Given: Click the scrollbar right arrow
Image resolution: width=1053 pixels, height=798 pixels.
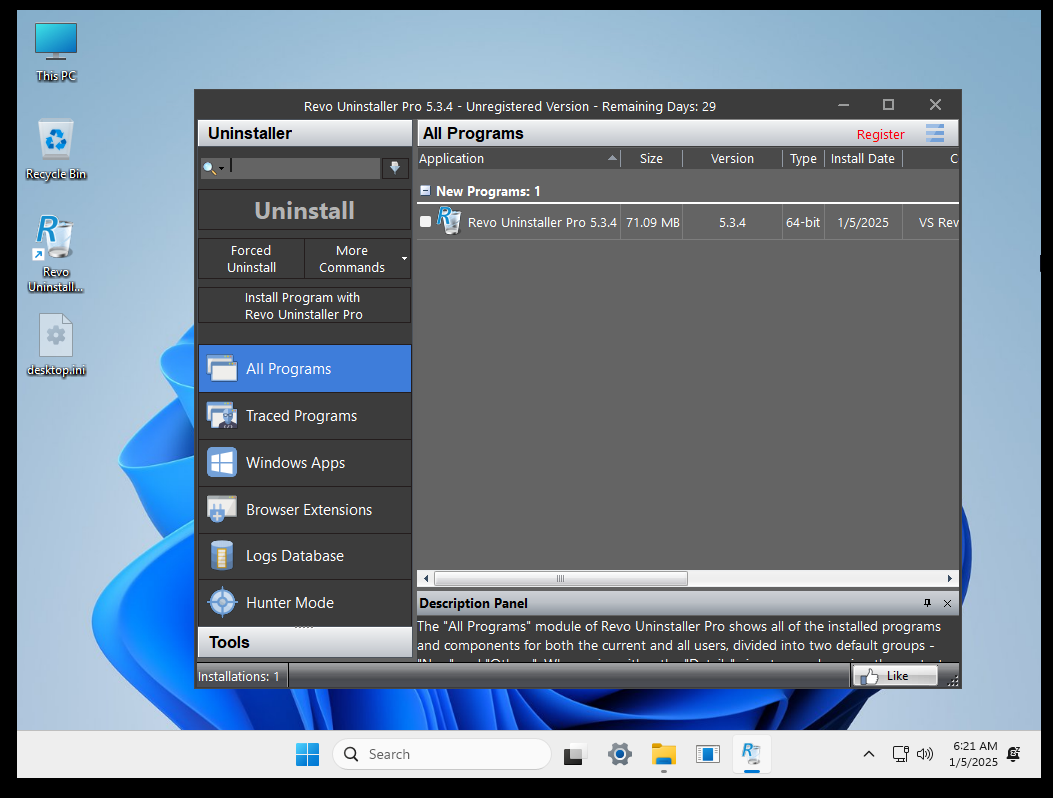Looking at the screenshot, I should pos(950,578).
